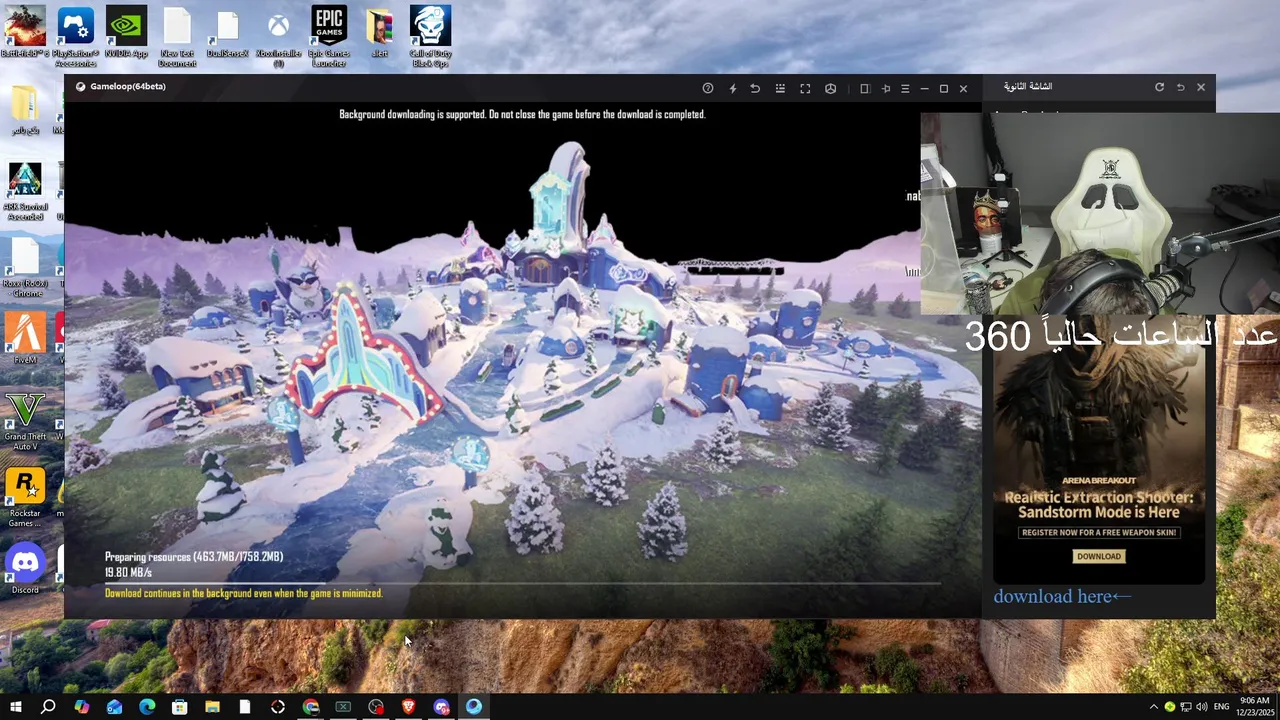Click the yellow 'Download continues in the background' text
Screen dimensions: 1280x720
pyautogui.click(x=244, y=593)
